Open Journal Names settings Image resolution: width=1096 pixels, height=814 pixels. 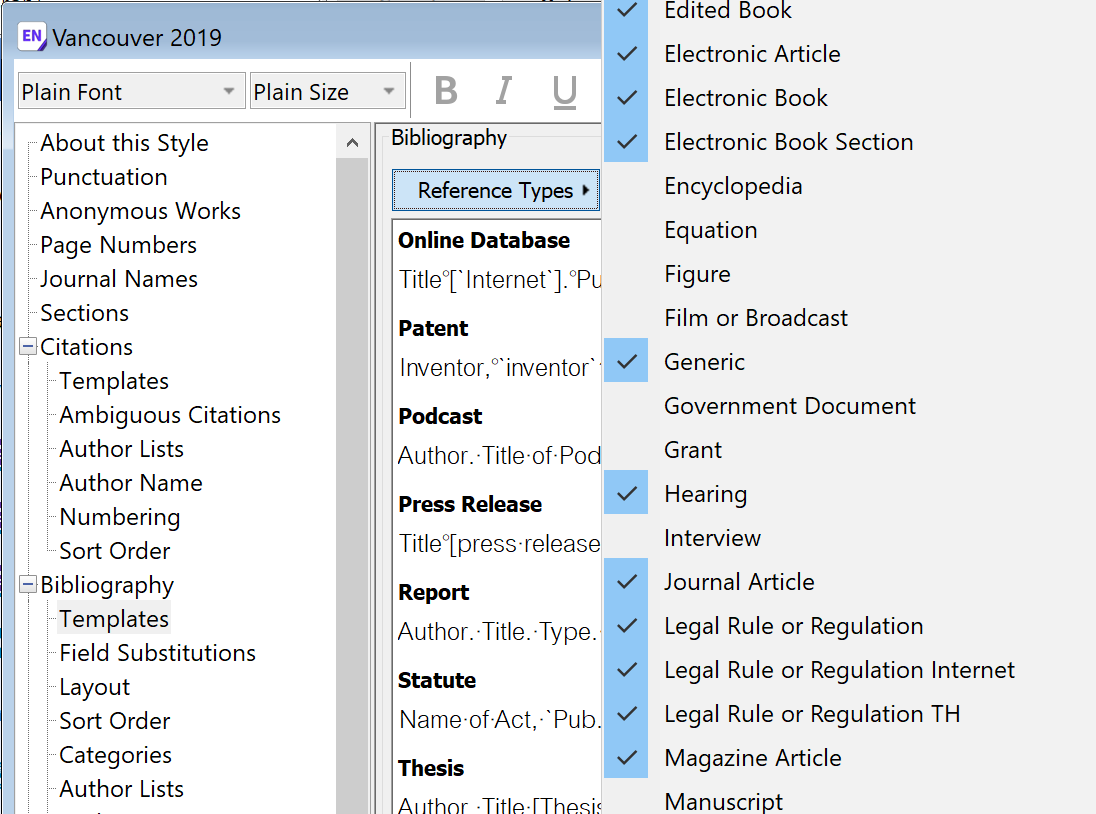point(119,279)
